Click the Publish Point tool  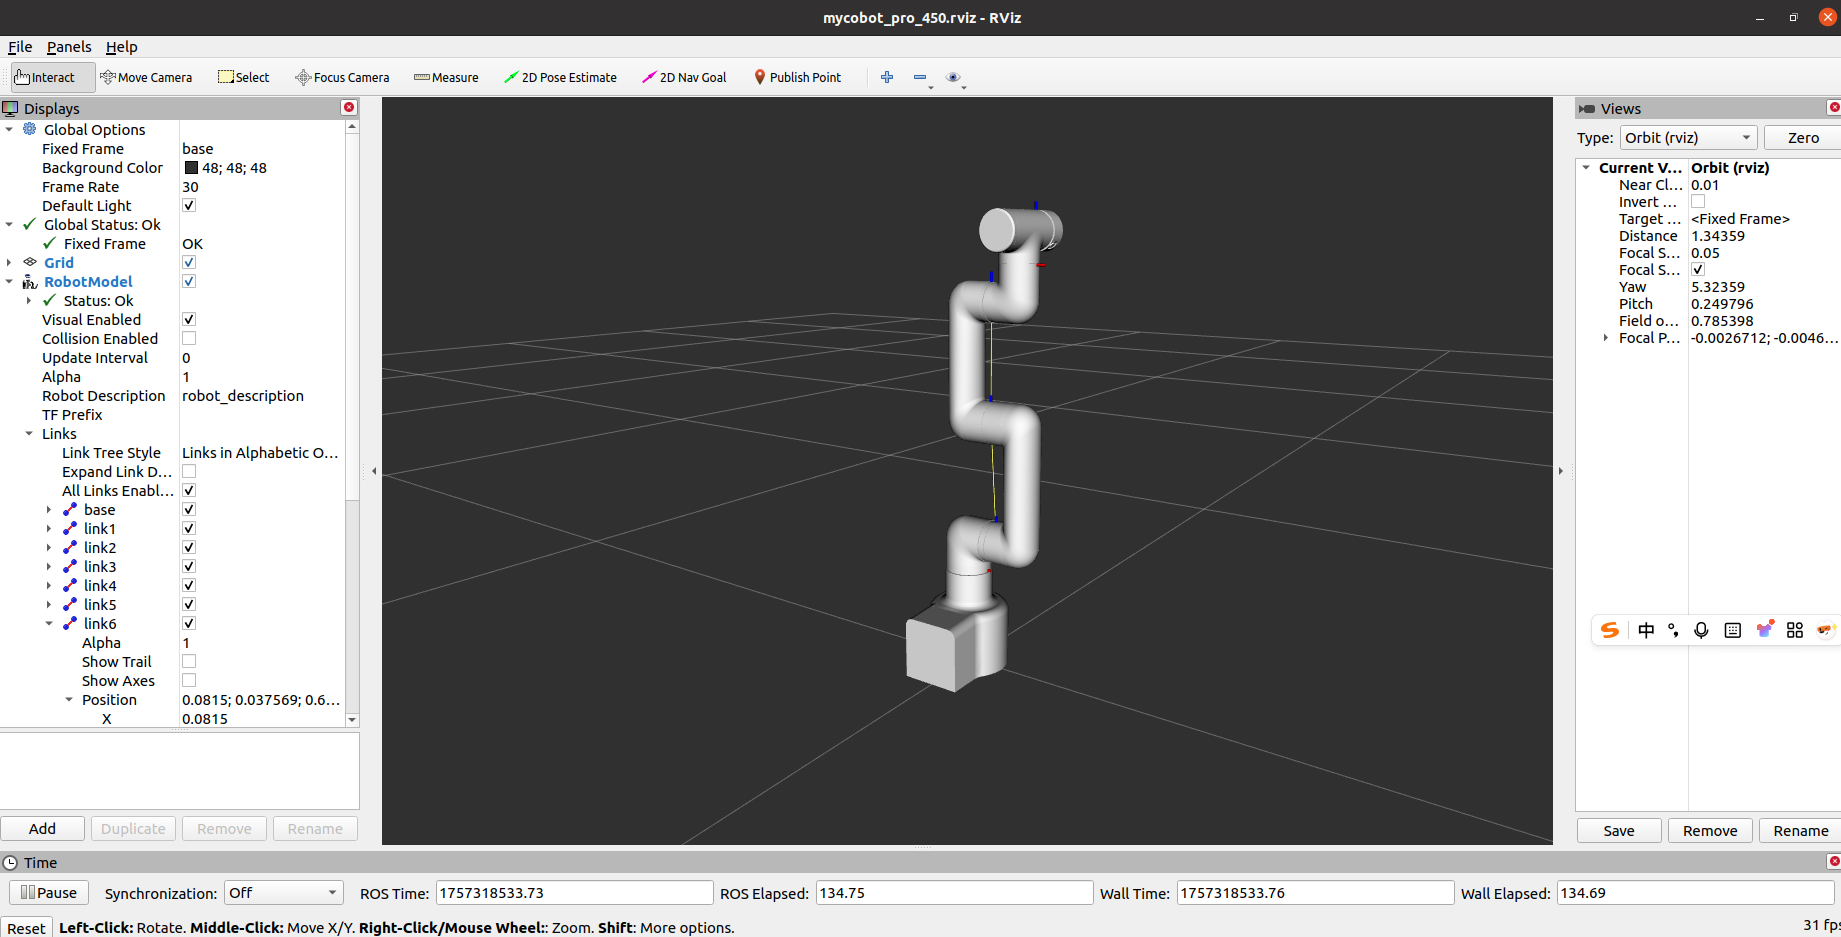pos(797,77)
